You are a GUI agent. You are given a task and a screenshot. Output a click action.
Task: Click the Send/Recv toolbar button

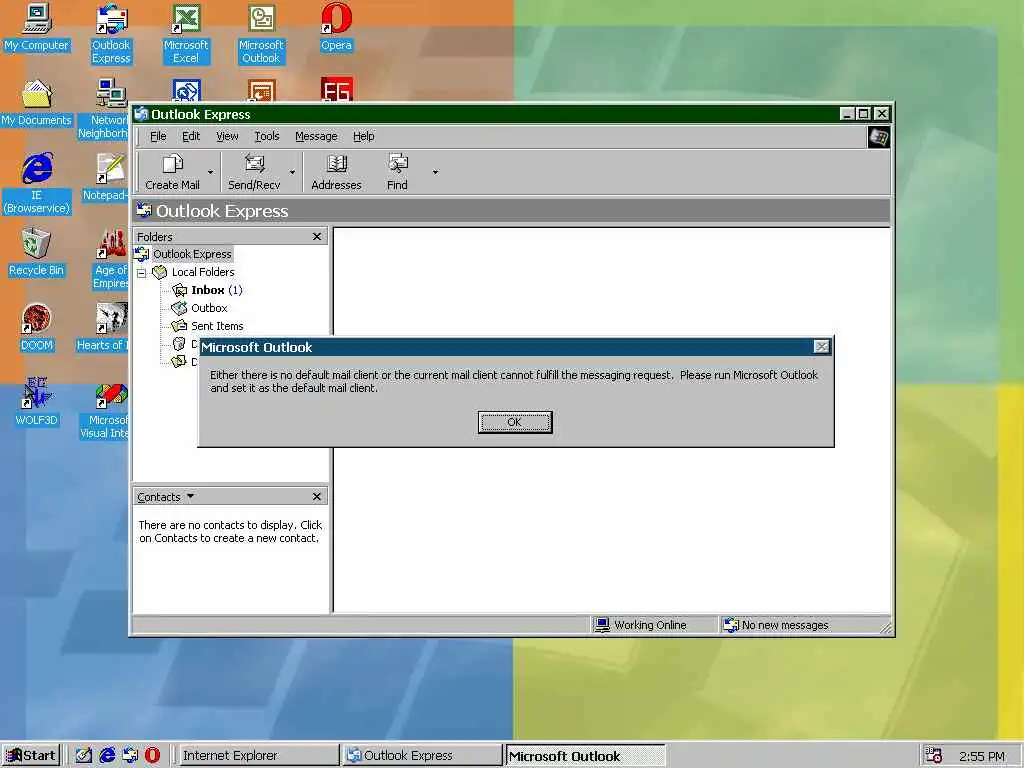(x=254, y=172)
